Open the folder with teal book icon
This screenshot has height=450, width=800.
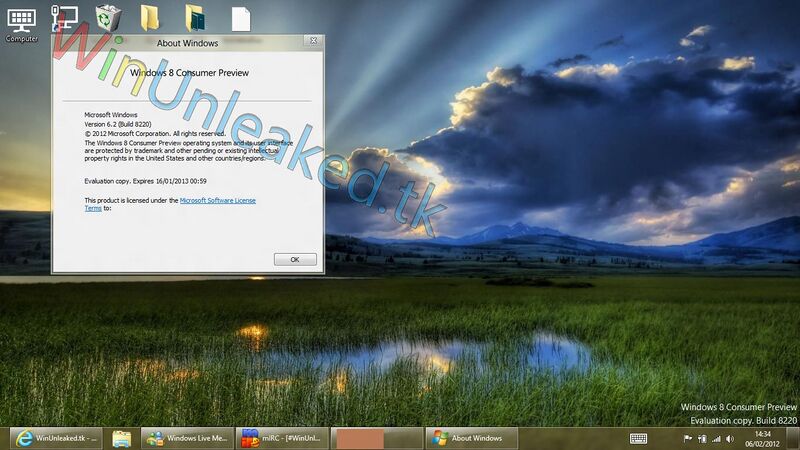195,18
